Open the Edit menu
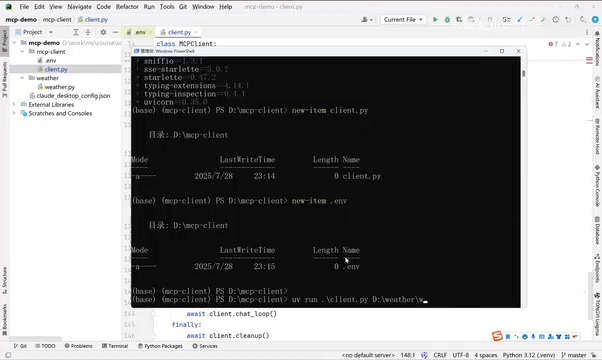This screenshot has height=360, width=602. [39, 7]
